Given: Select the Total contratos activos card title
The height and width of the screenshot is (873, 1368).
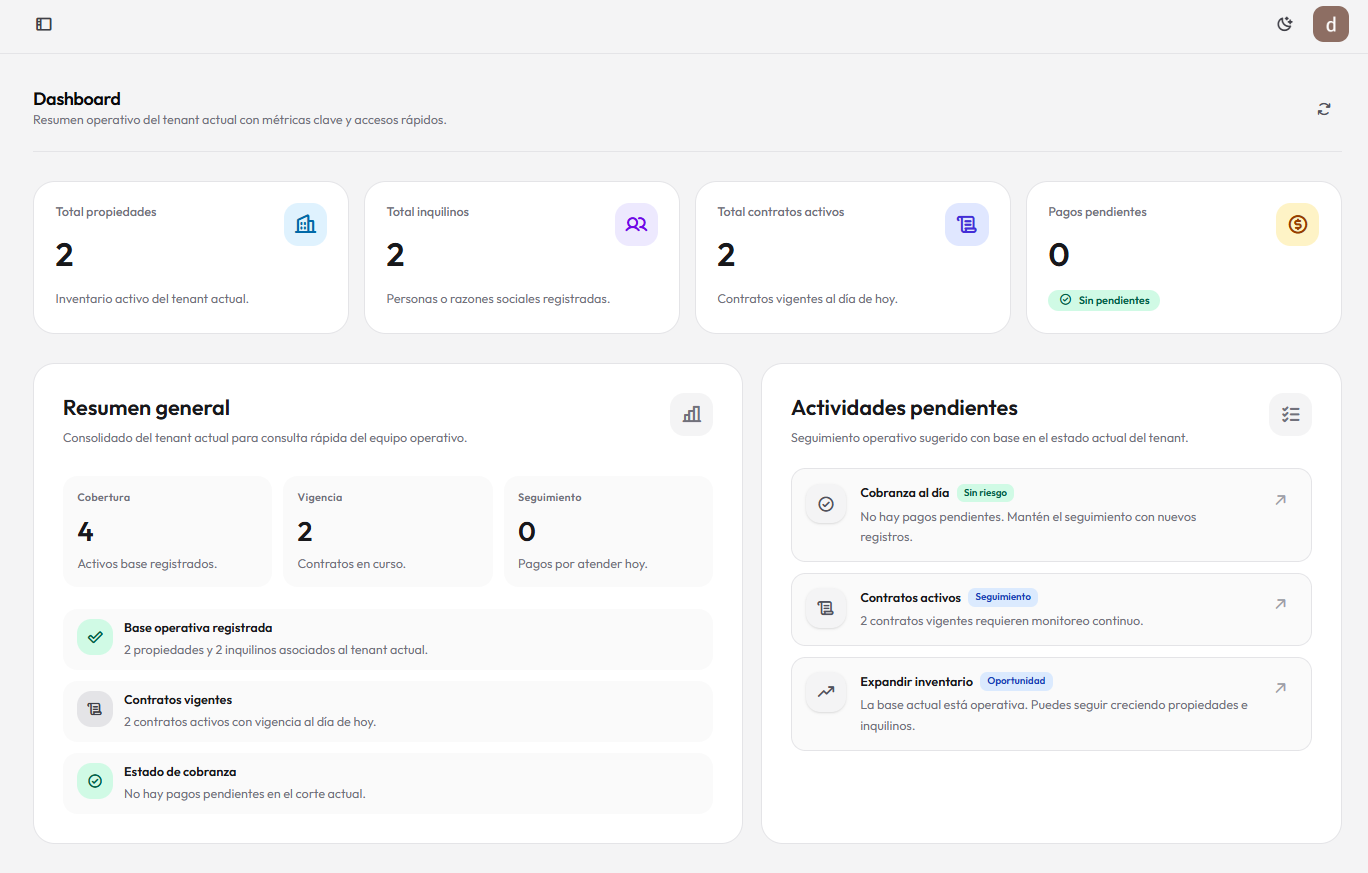Looking at the screenshot, I should [x=781, y=212].
